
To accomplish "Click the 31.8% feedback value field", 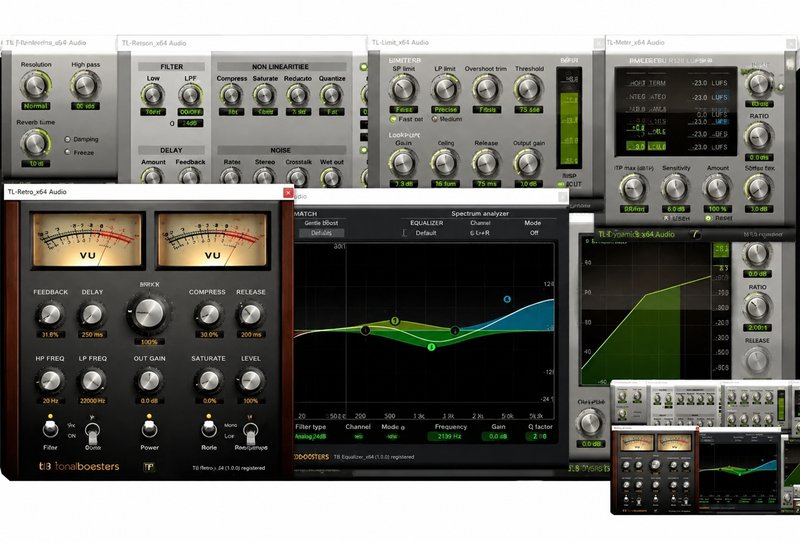I will click(50, 335).
